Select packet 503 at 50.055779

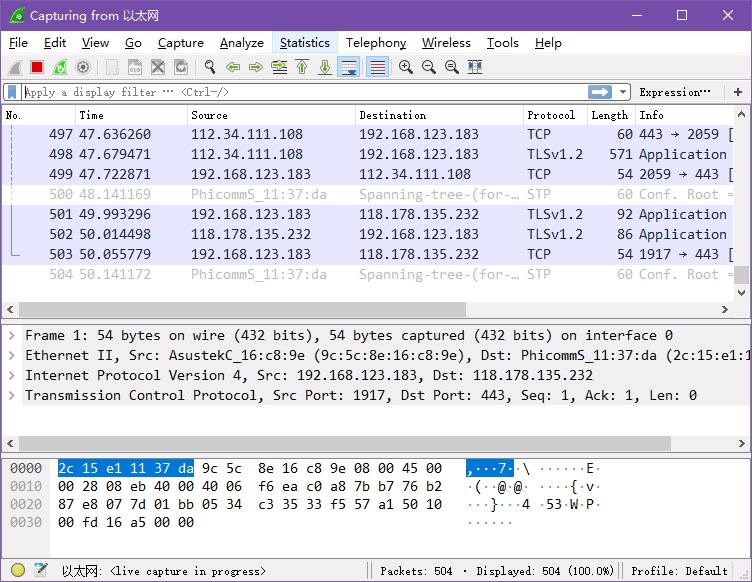pos(368,254)
